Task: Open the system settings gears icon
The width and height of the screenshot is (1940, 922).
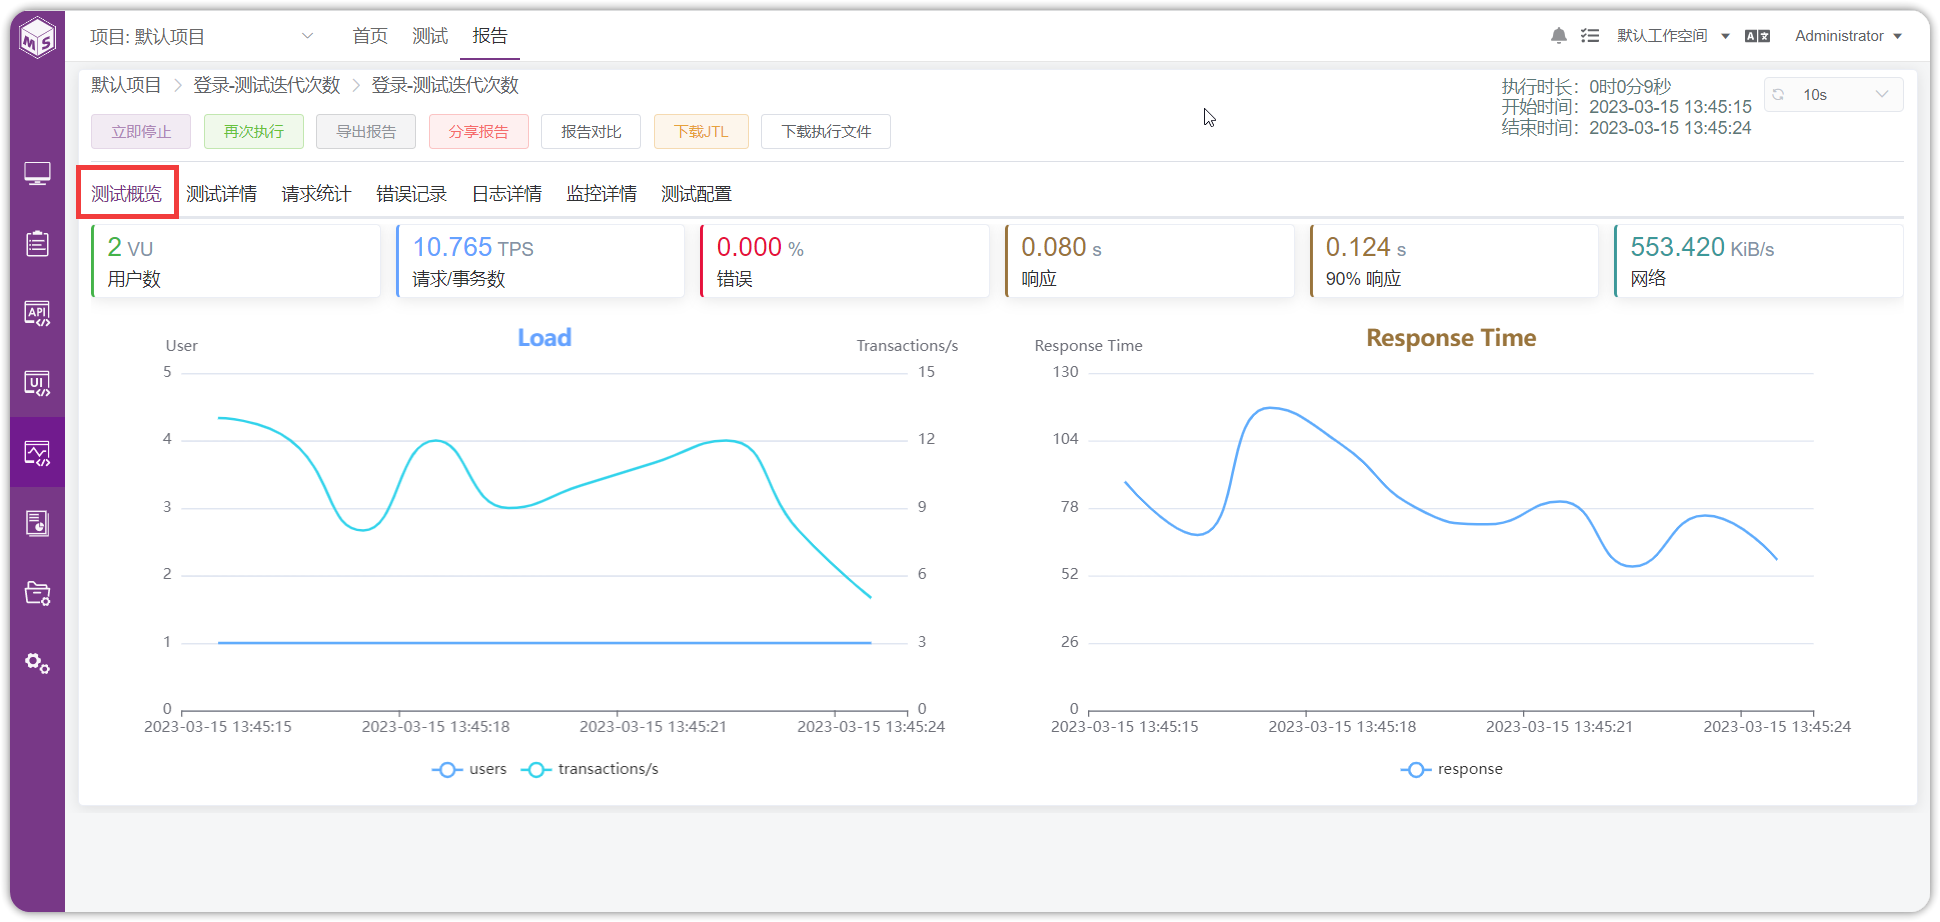Action: (x=37, y=663)
